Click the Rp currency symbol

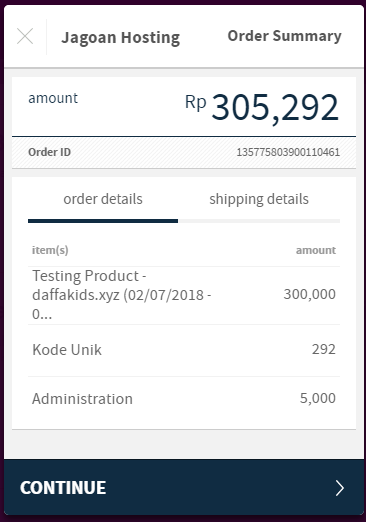pyautogui.click(x=196, y=103)
